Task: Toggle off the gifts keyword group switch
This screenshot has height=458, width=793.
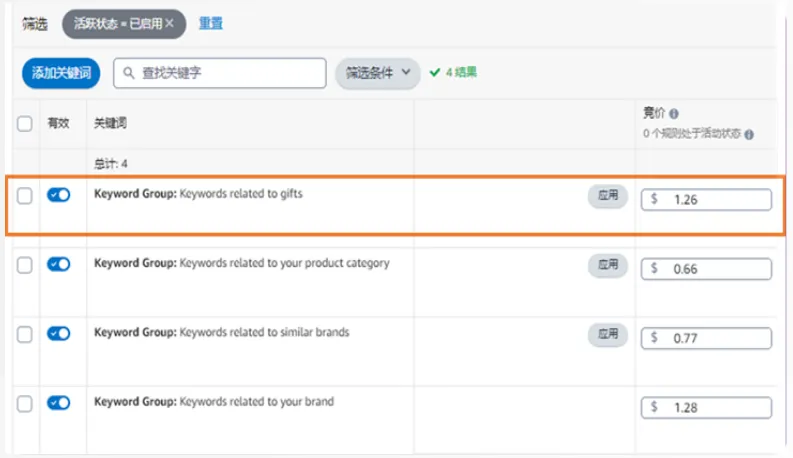Action: click(58, 195)
